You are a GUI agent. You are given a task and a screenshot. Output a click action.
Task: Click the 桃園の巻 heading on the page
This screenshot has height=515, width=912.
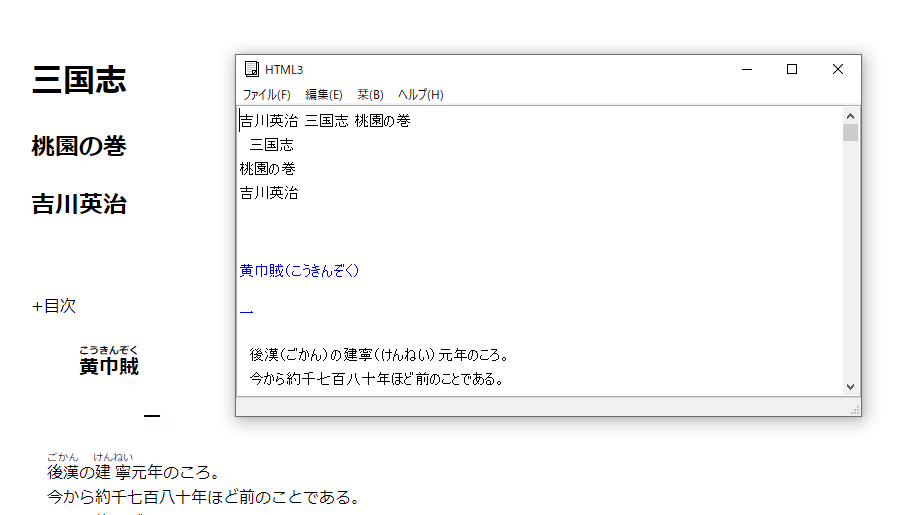pos(79,146)
